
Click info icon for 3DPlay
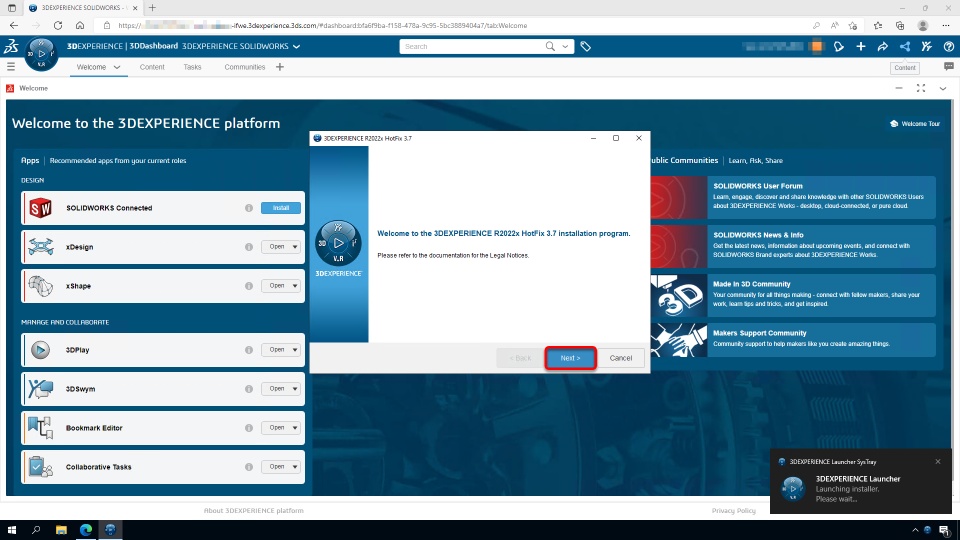point(249,350)
